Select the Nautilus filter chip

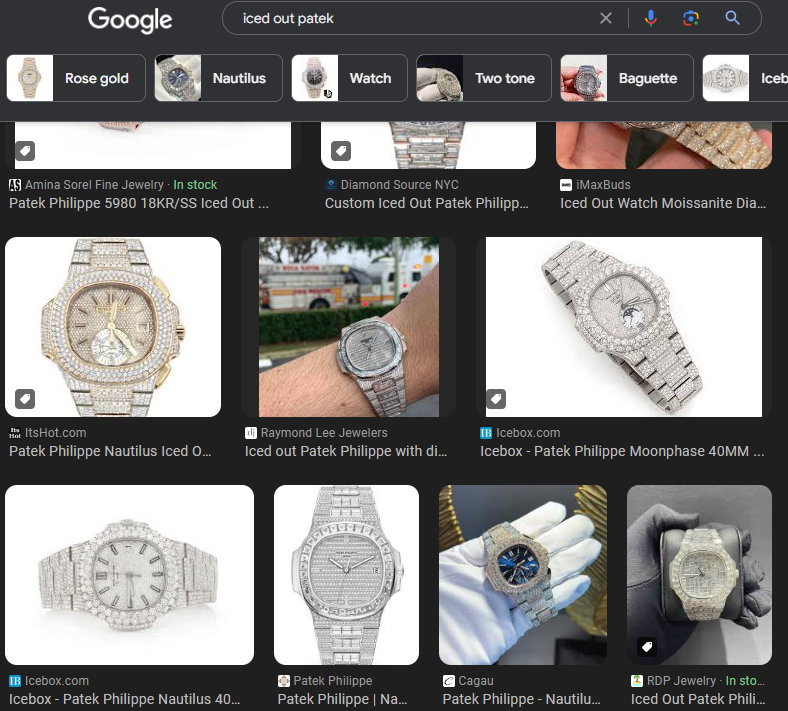(218, 78)
